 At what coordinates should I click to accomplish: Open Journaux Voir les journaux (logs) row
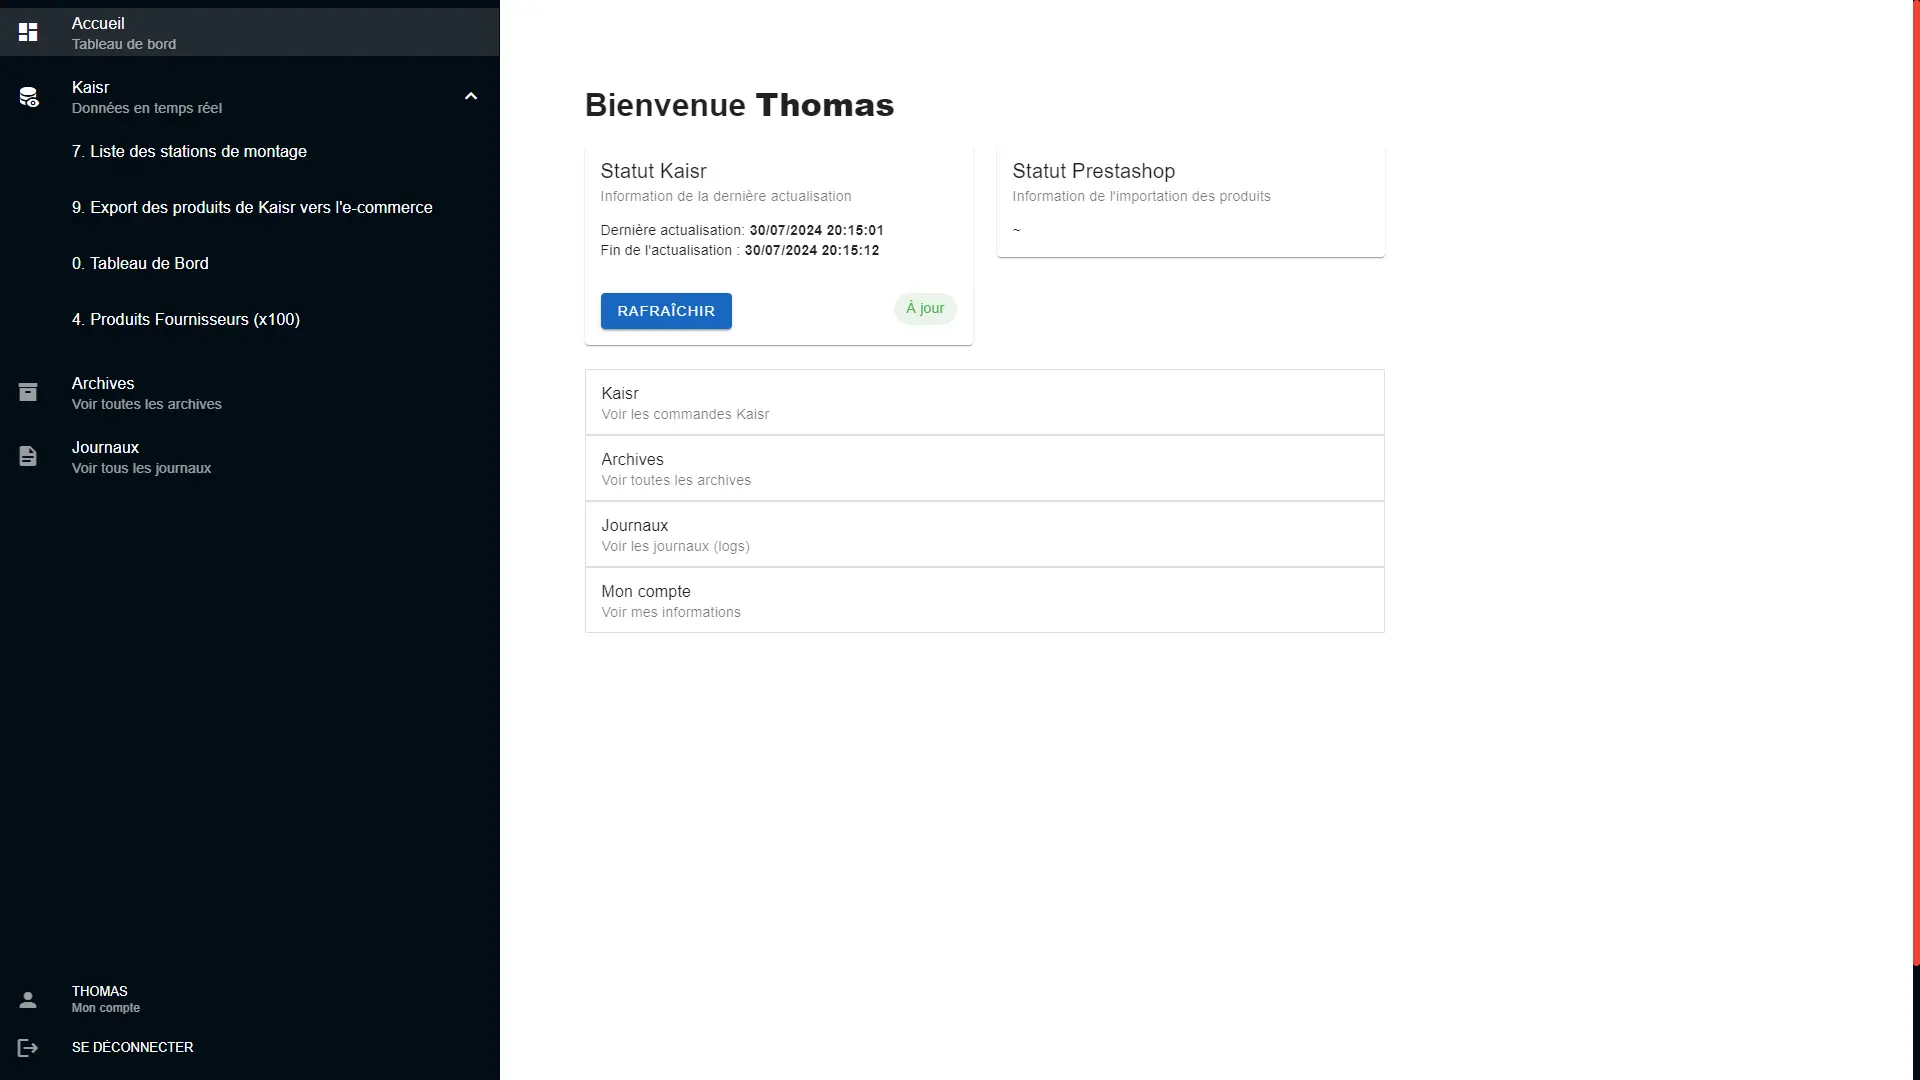coord(985,534)
